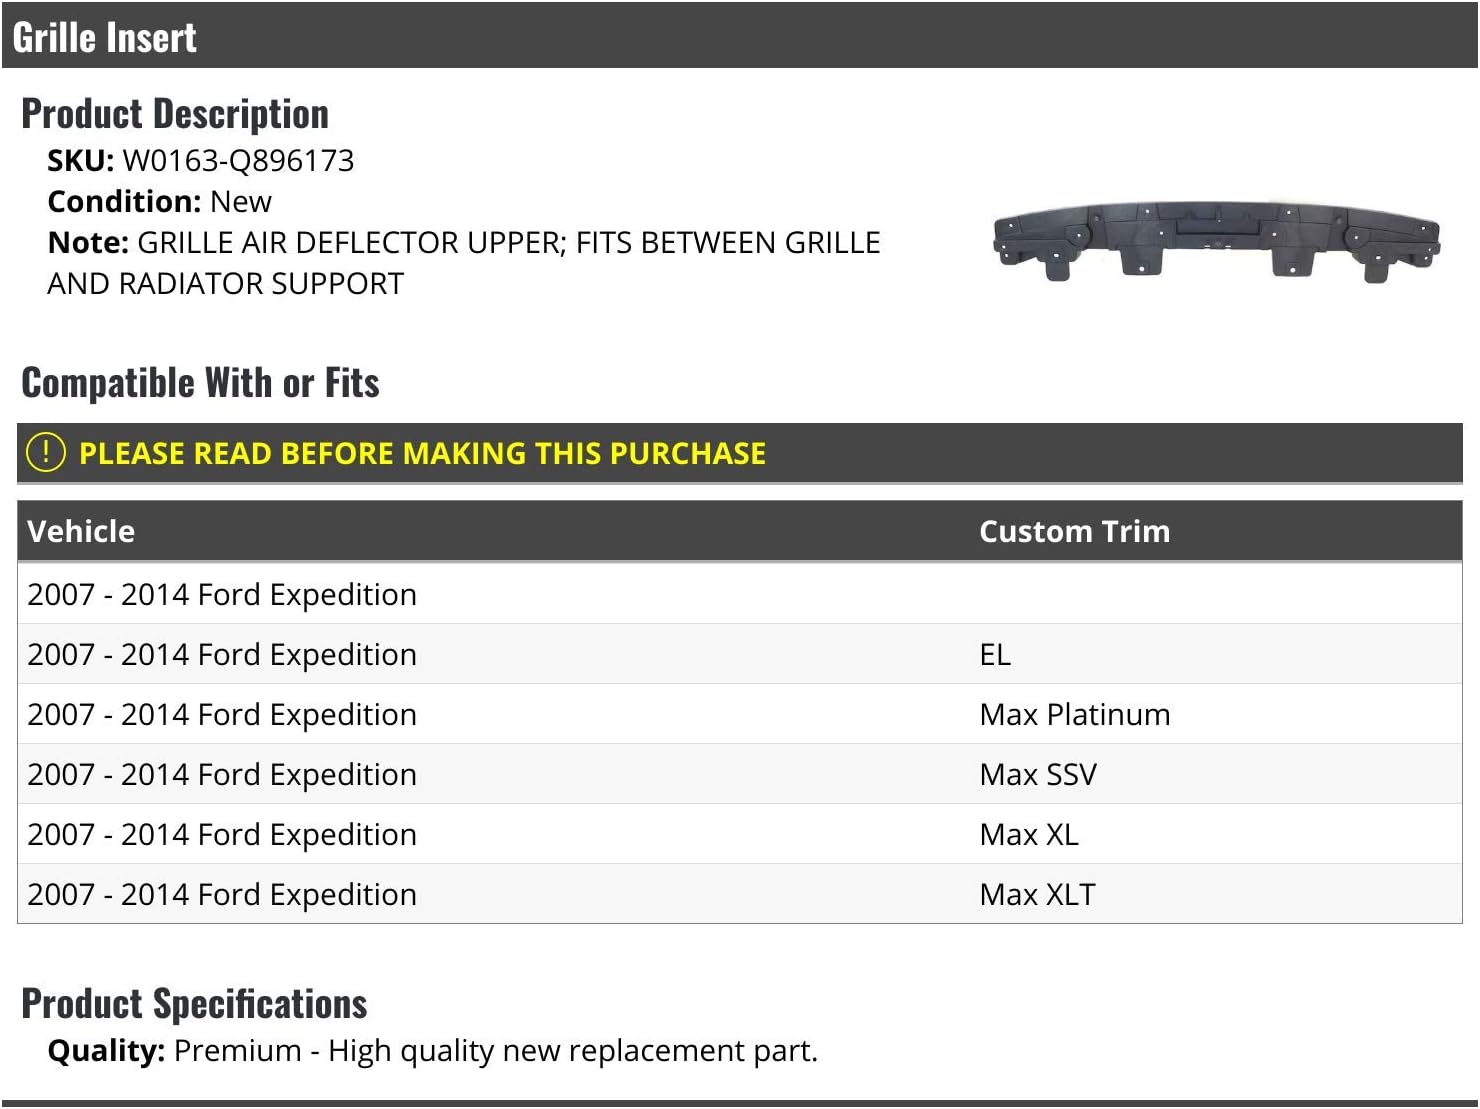Click the Vehicle column header
1480x1109 pixels.
(81, 531)
